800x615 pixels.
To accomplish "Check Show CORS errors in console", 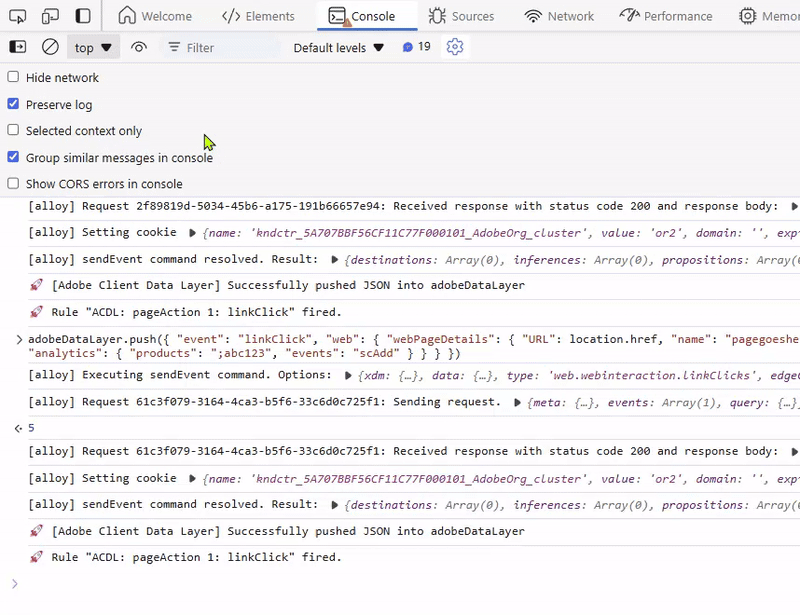I will click(13, 184).
